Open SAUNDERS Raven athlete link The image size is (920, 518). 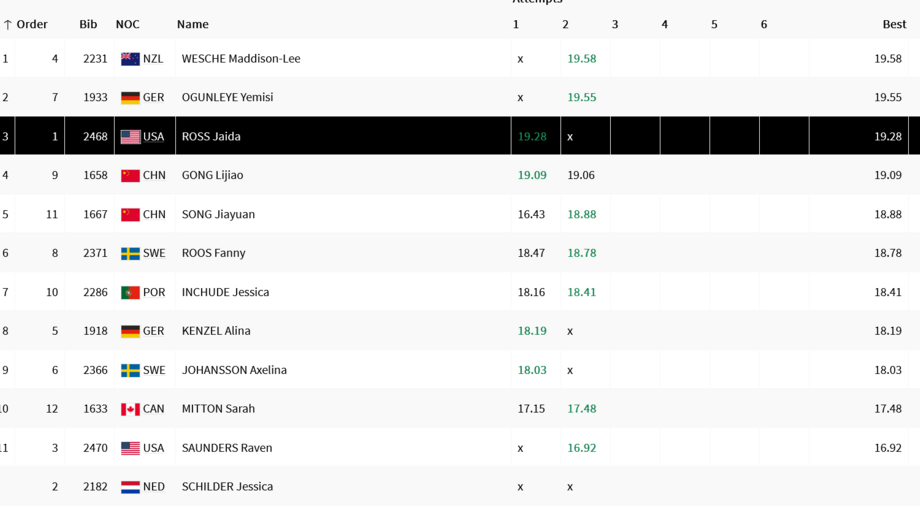227,448
